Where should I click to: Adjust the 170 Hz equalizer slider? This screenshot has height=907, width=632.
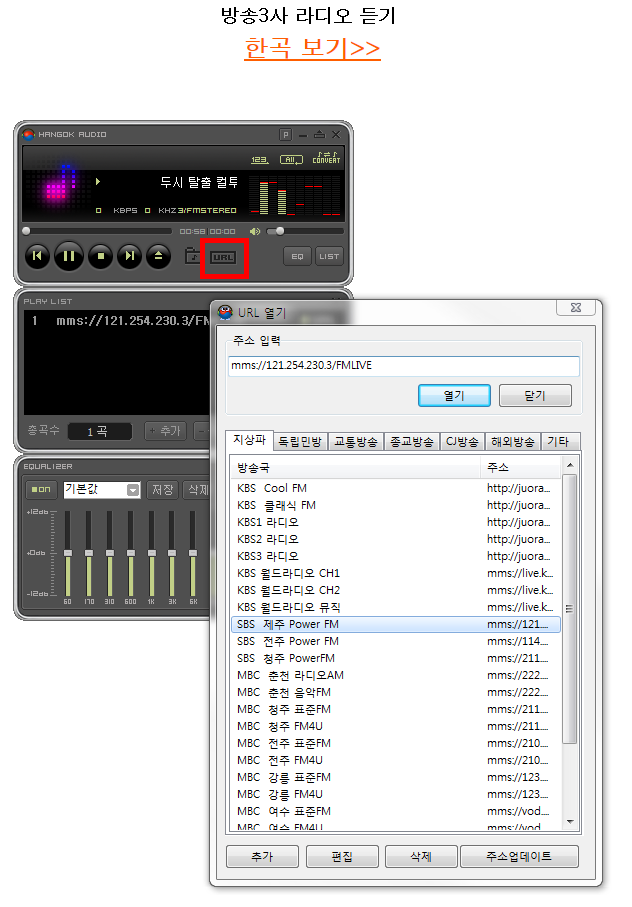tap(89, 554)
